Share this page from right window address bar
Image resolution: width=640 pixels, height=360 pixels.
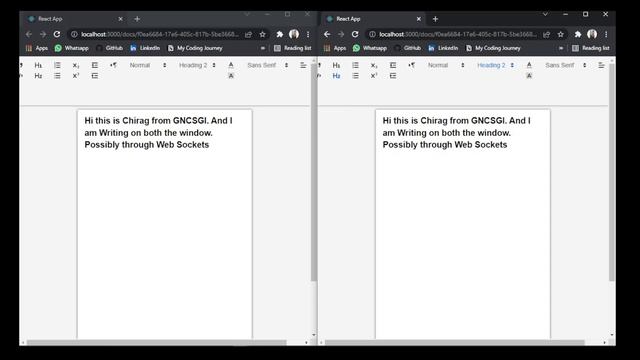click(x=546, y=34)
